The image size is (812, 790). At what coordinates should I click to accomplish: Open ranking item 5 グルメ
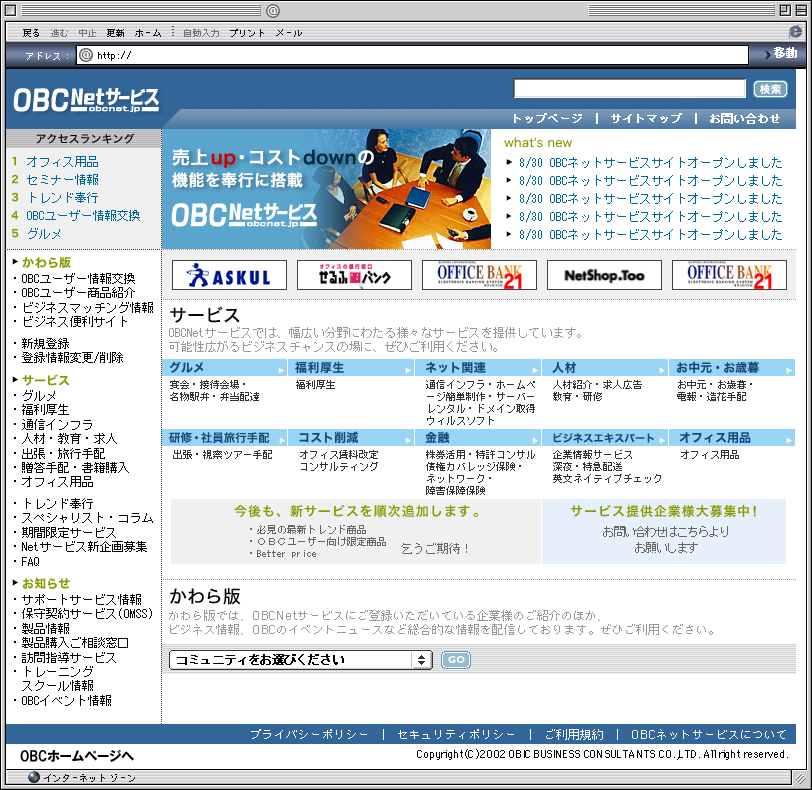44,233
